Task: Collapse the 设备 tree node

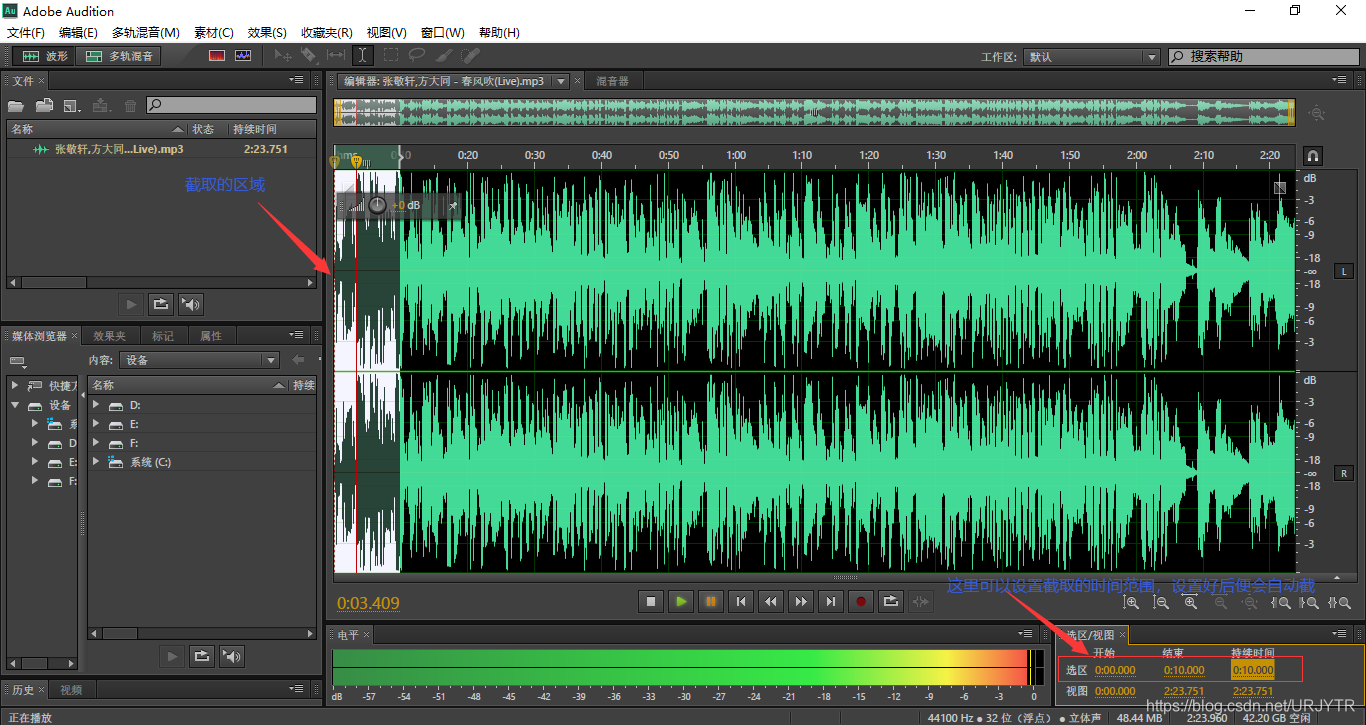Action: [15, 405]
